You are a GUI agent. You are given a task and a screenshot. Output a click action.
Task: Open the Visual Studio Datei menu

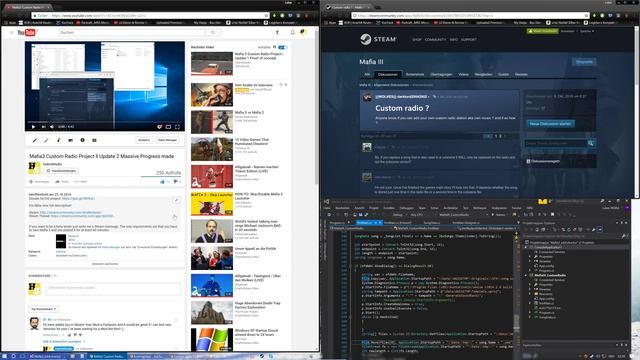(x=327, y=208)
